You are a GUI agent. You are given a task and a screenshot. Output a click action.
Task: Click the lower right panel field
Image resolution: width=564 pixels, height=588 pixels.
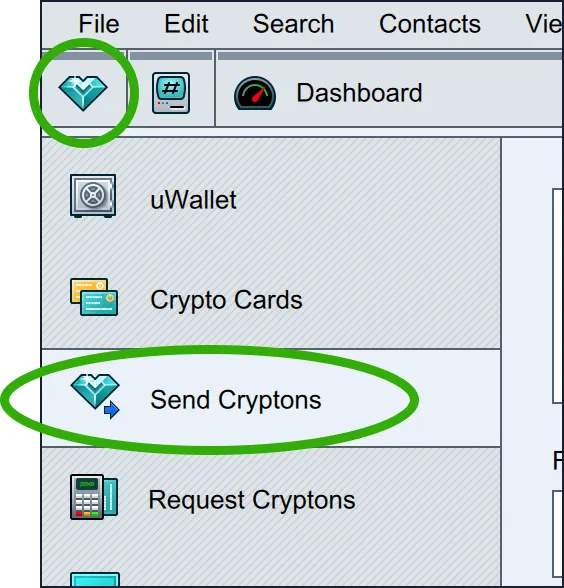point(558,534)
